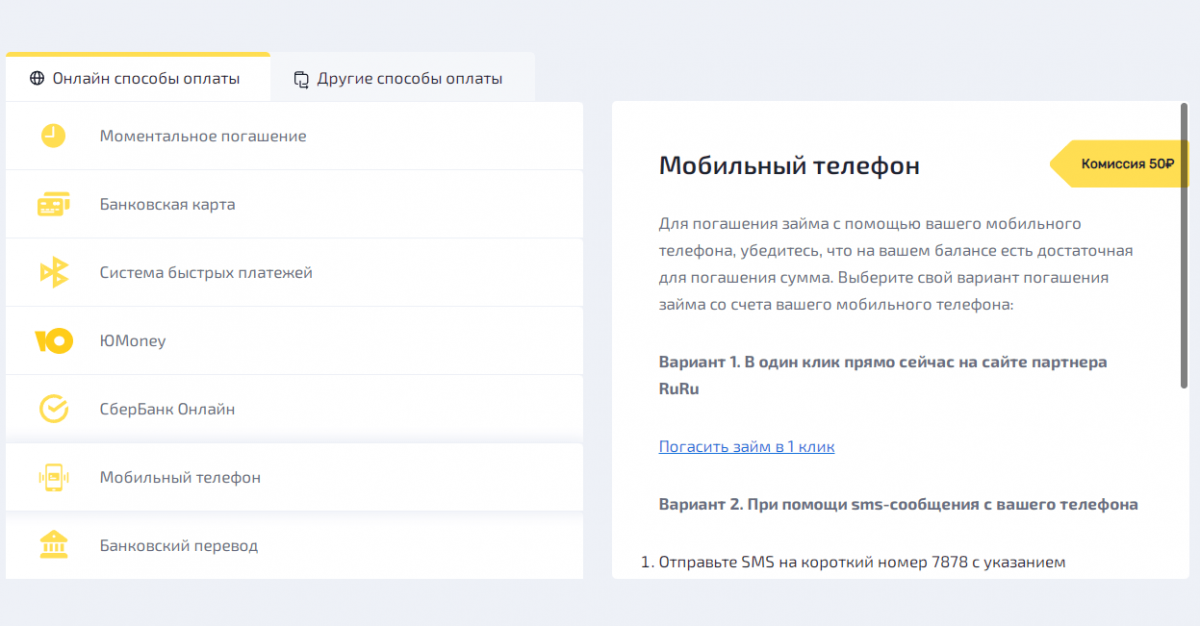Click the bank building icon for Банковский перевод

pyautogui.click(x=53, y=545)
